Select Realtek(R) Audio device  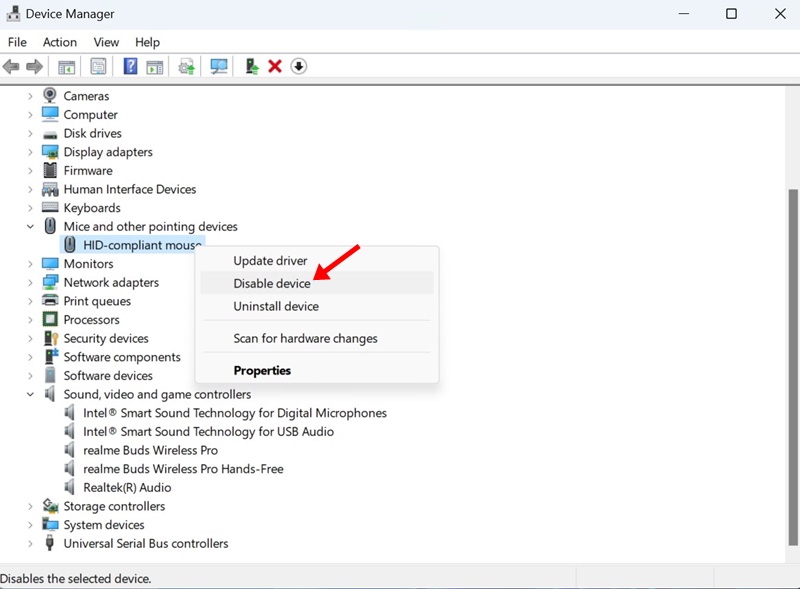127,488
